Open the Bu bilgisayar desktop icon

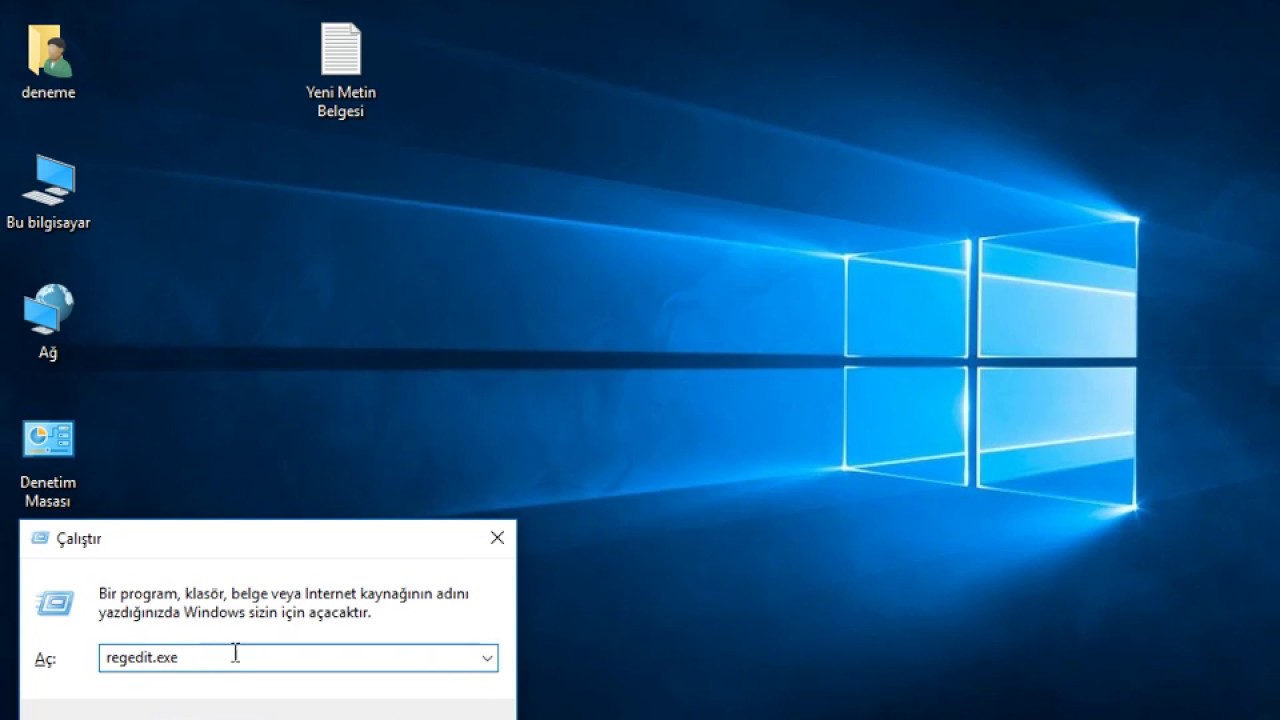point(48,180)
